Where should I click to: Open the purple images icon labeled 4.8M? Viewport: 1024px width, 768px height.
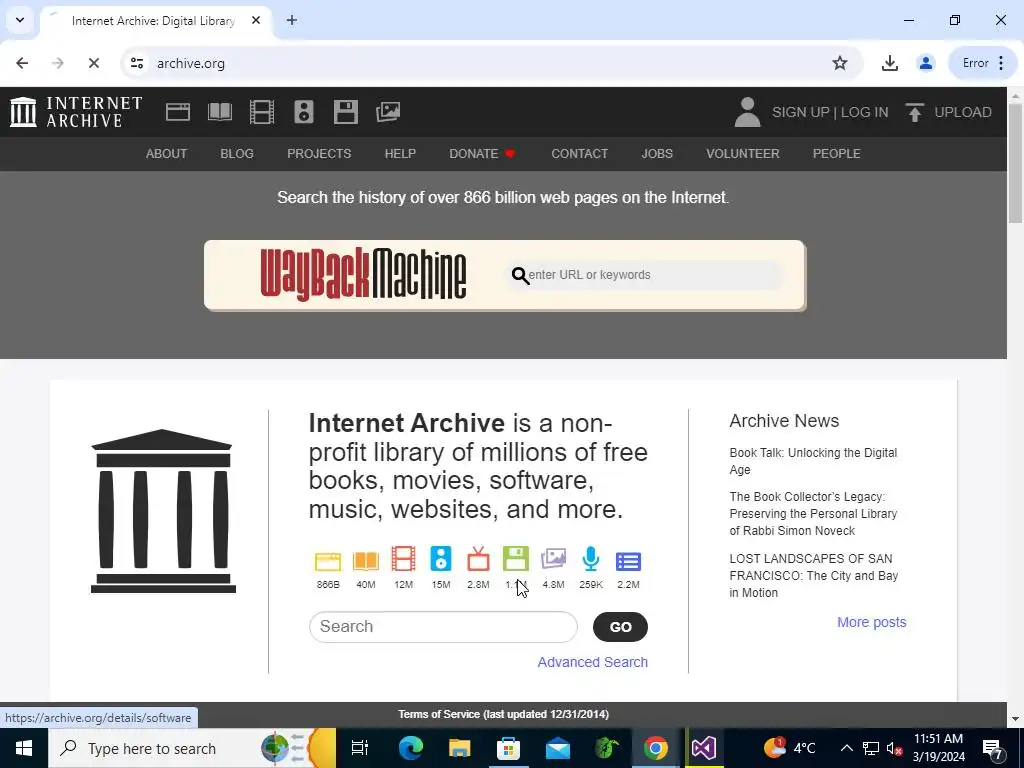(x=553, y=560)
